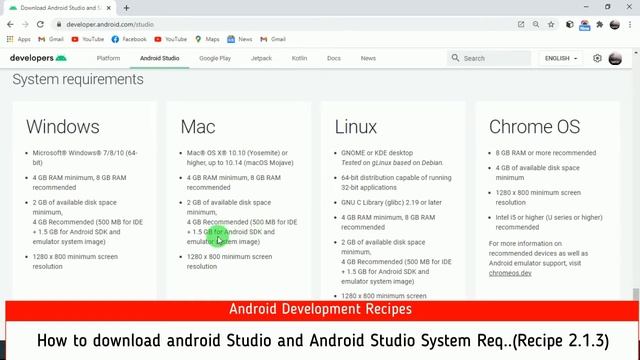
Task: Click the Windows requirements heading
Action: (63, 127)
